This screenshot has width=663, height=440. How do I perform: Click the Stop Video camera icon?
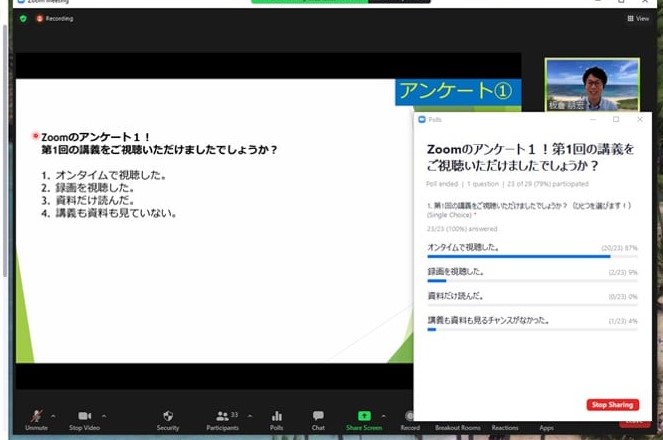85,416
